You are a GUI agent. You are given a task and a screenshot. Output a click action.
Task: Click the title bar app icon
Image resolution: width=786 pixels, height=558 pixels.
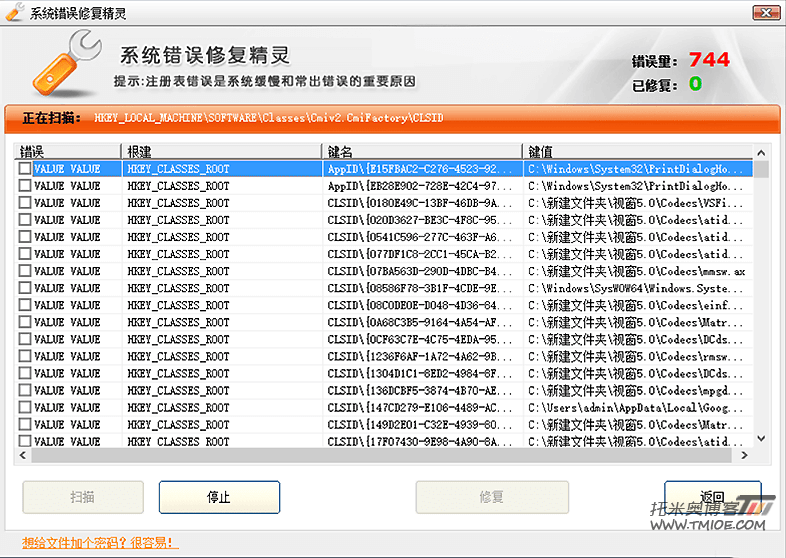14,11
